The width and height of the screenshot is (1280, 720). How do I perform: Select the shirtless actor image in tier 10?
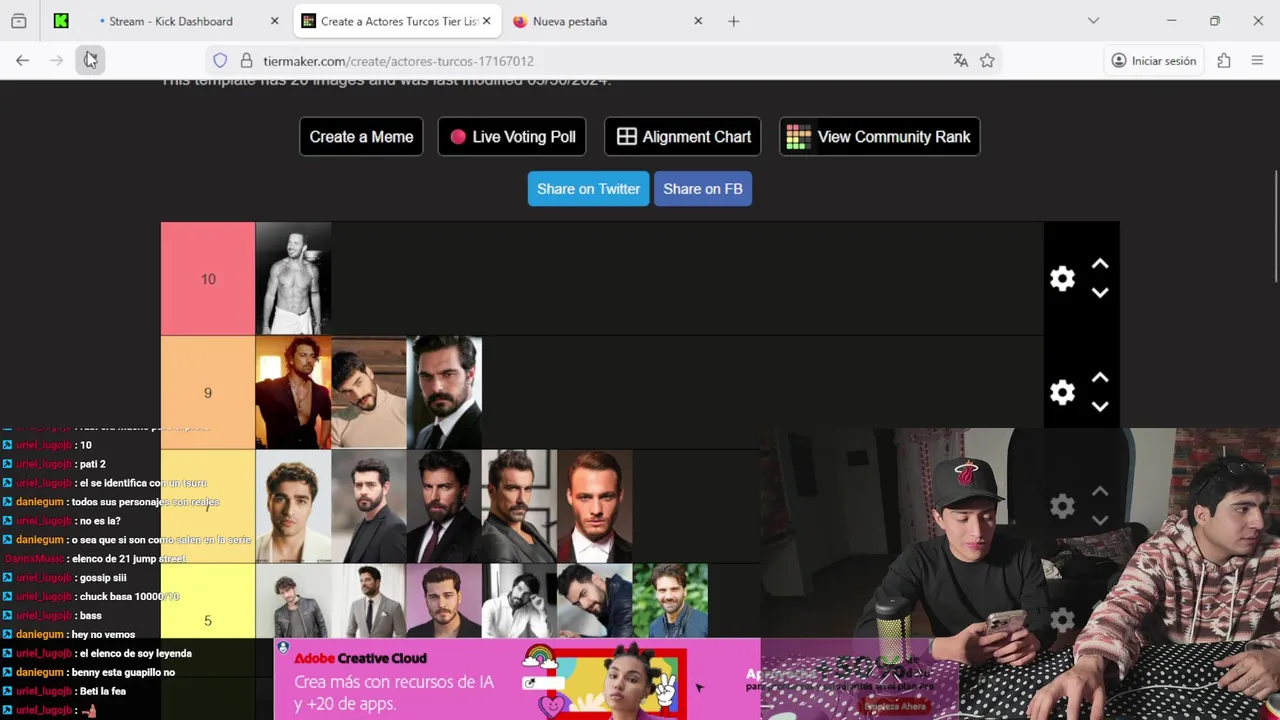point(293,279)
